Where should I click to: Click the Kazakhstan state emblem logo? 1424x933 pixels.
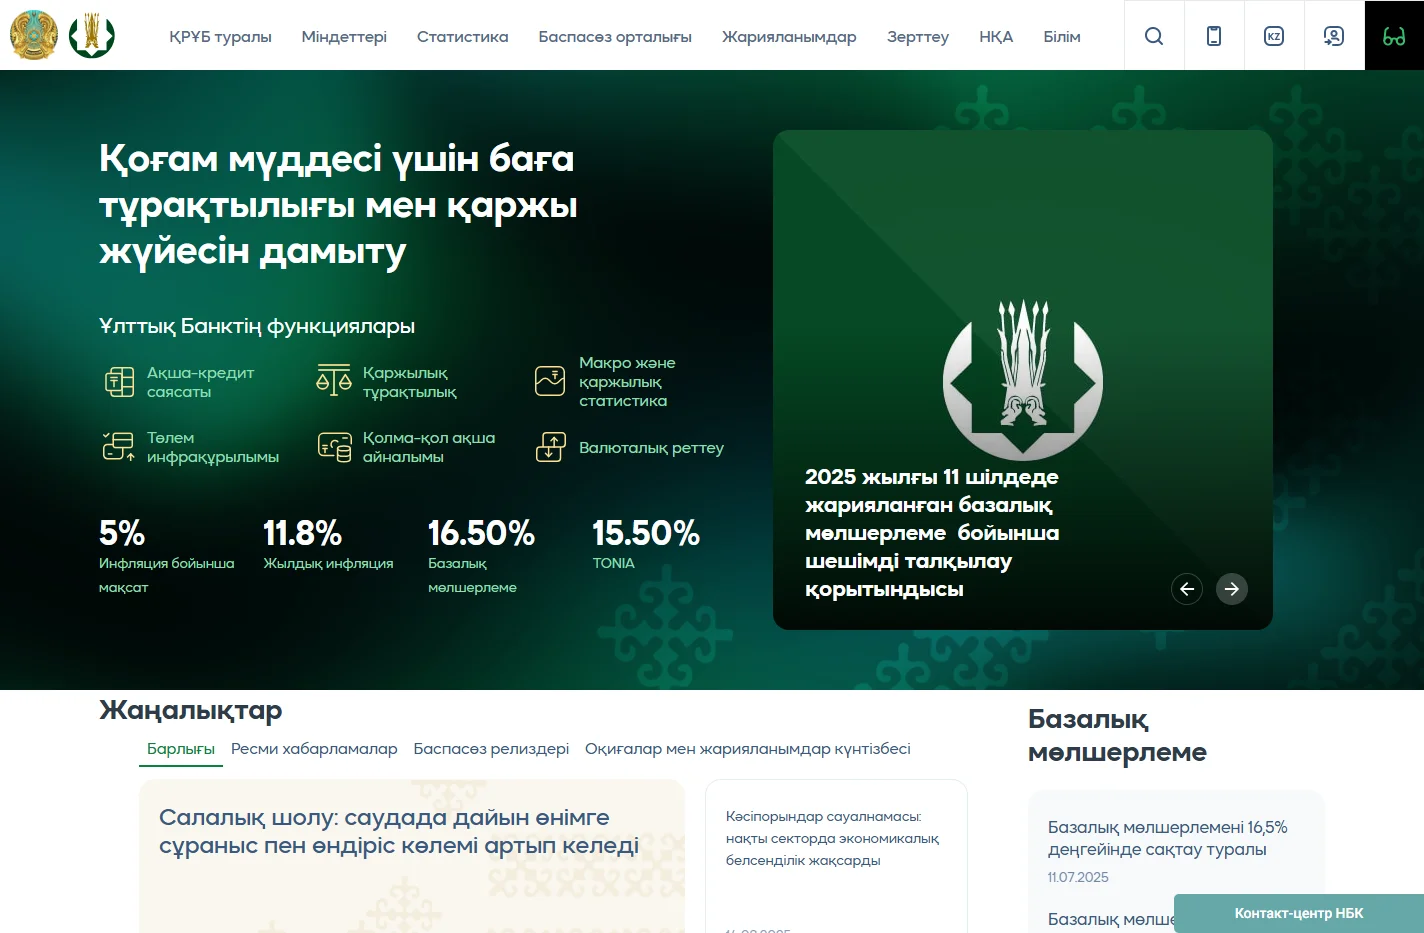[34, 35]
